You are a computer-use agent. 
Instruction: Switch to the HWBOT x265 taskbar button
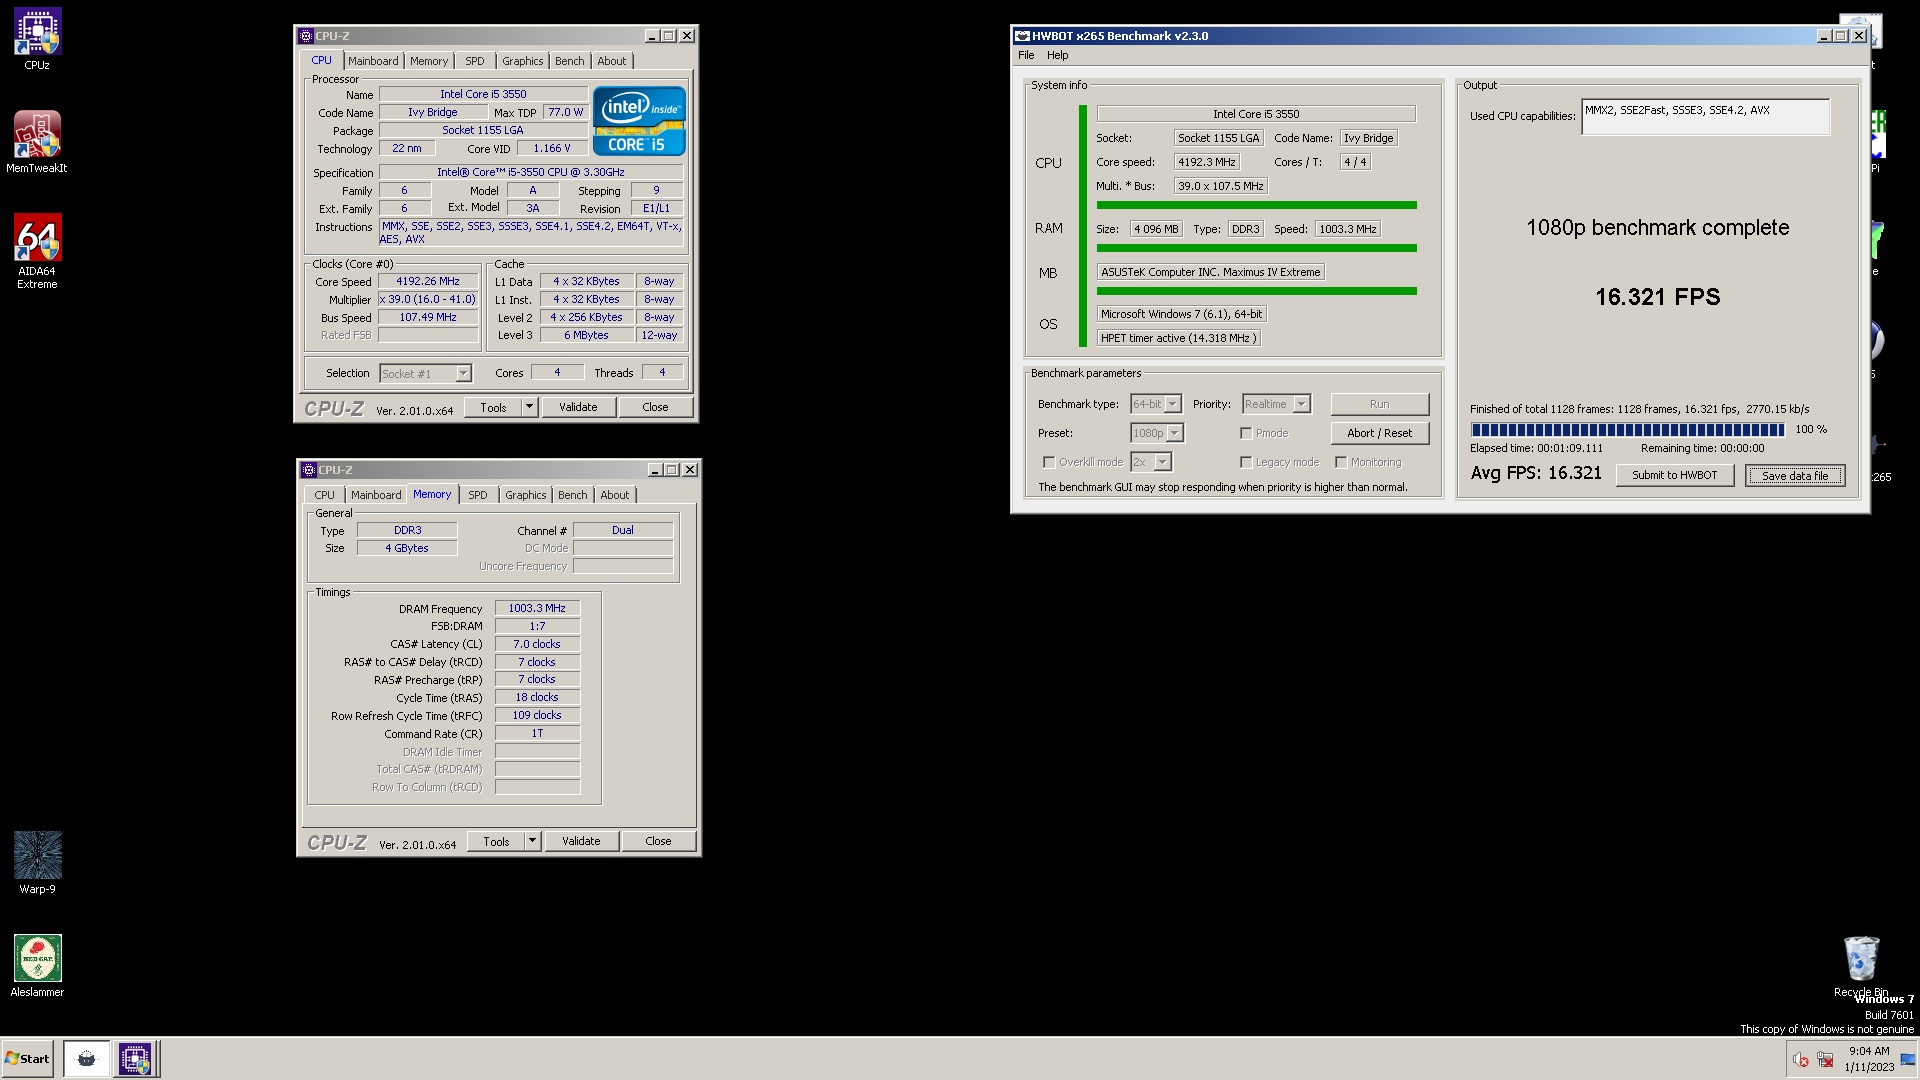pyautogui.click(x=86, y=1059)
